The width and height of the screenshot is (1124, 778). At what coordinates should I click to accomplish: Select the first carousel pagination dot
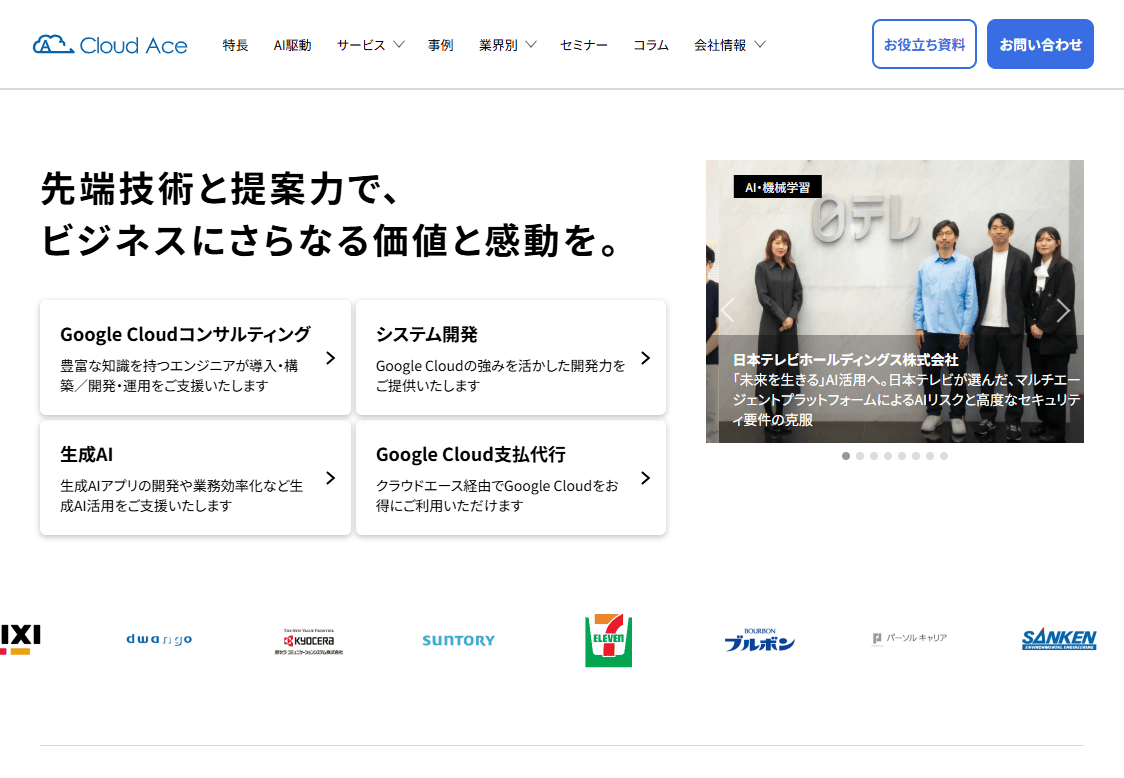pyautogui.click(x=845, y=455)
